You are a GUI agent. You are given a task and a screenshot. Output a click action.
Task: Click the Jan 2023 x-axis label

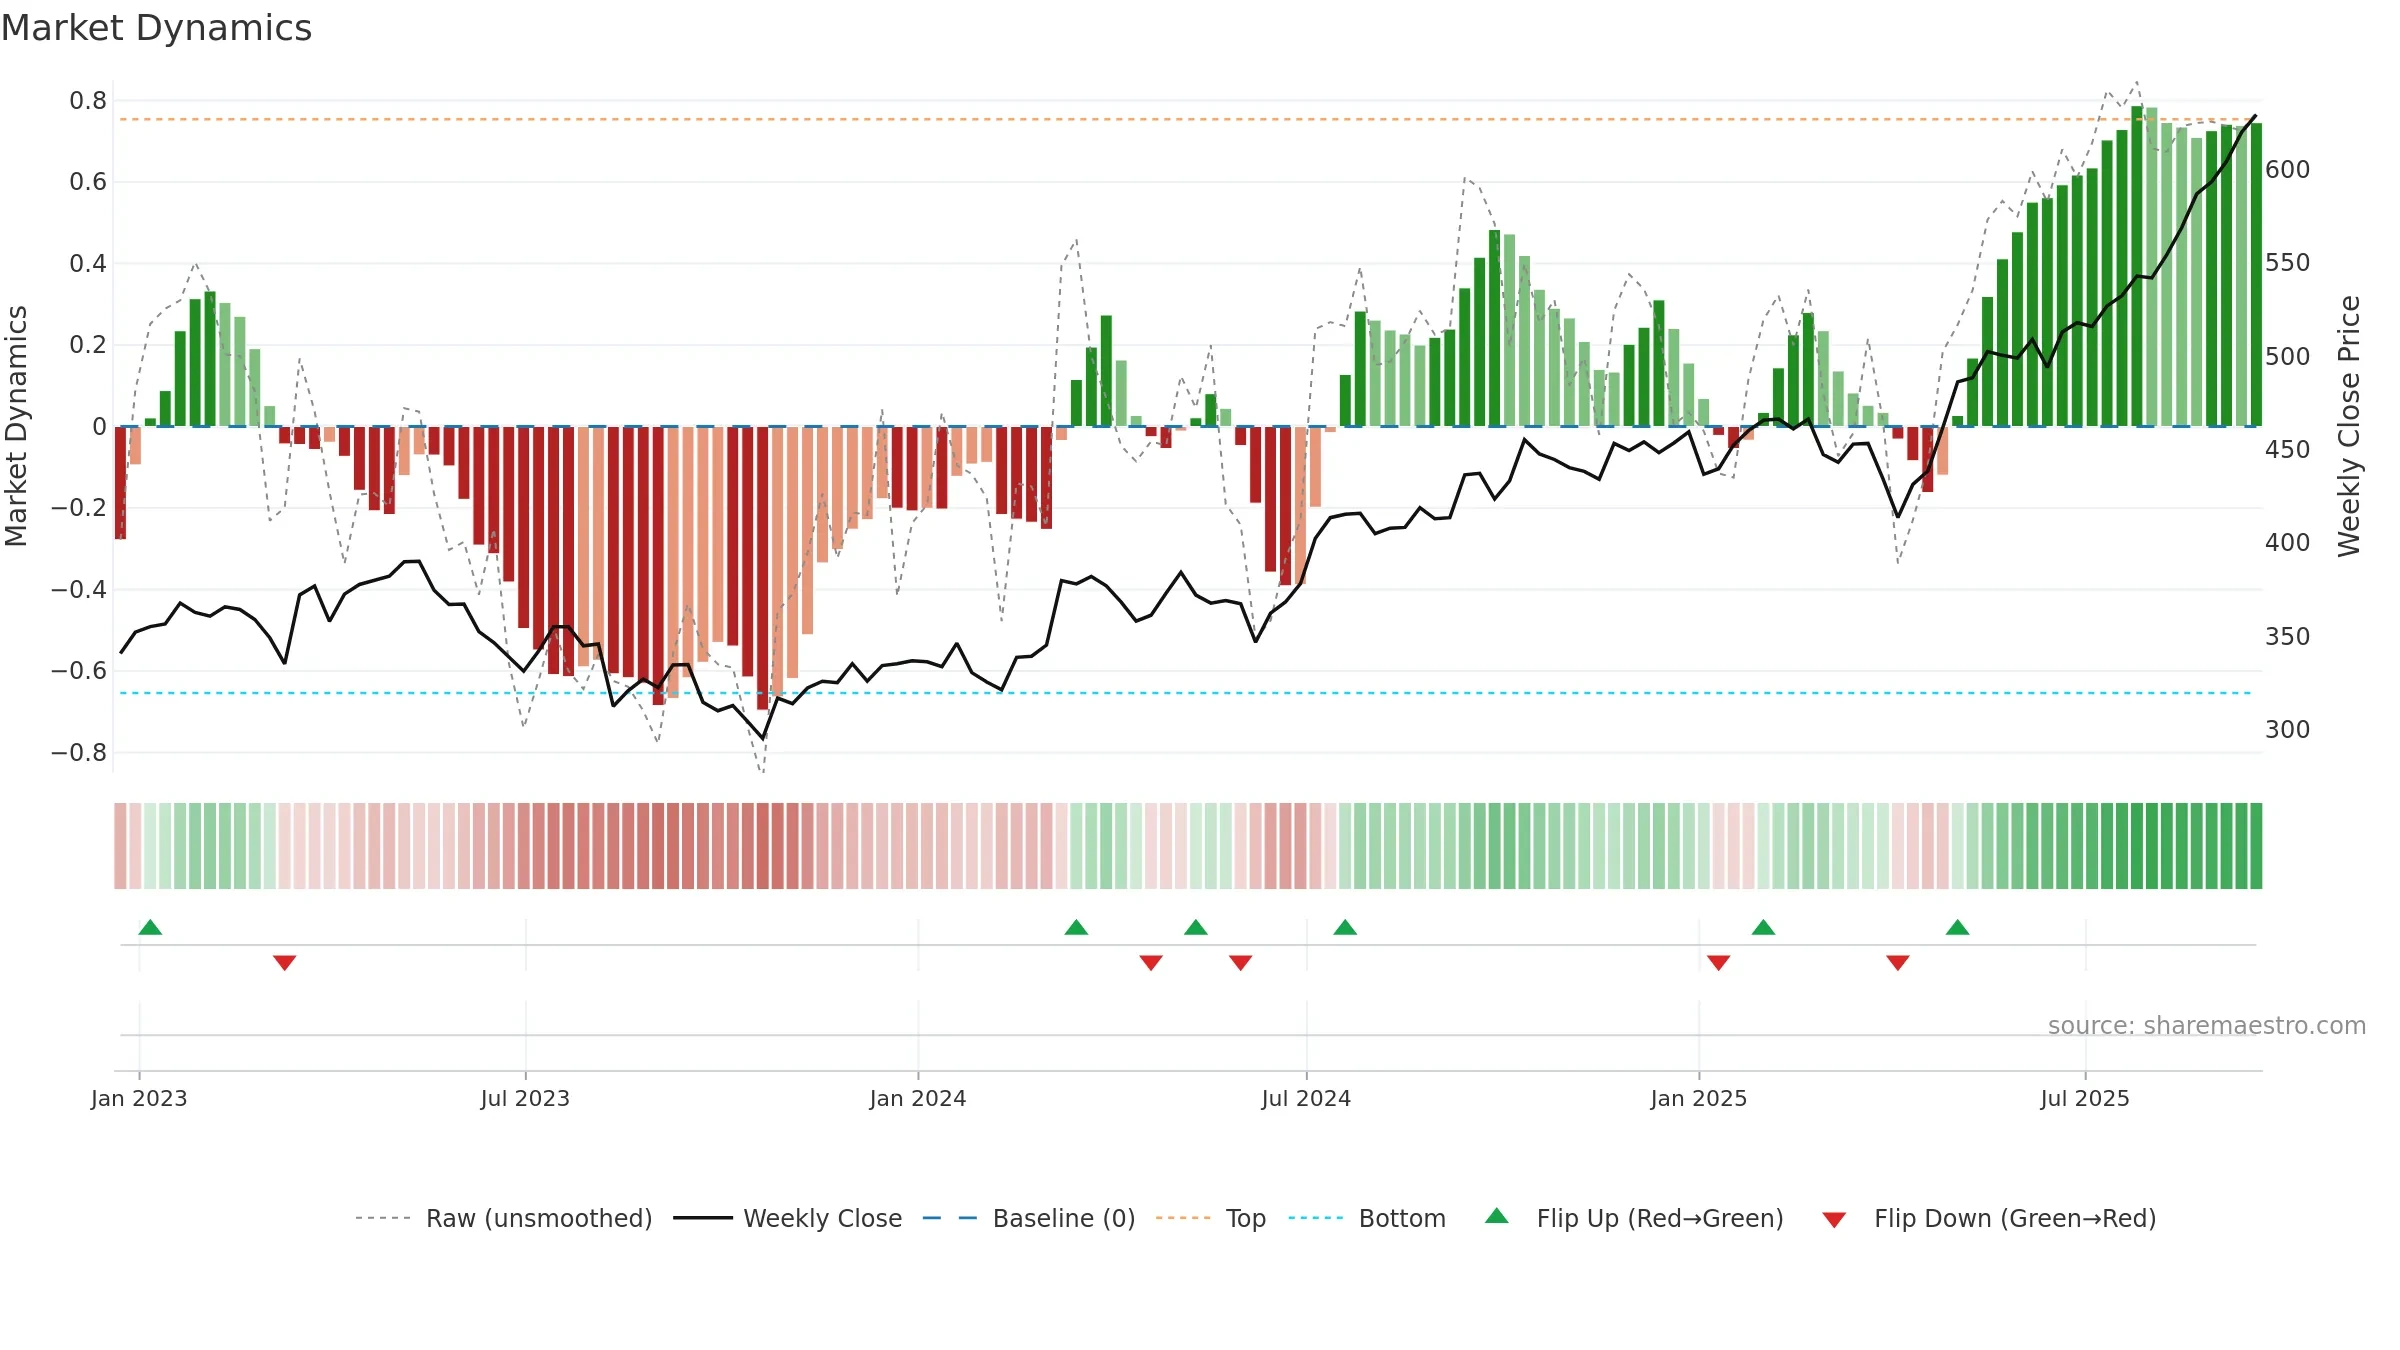coord(139,1098)
